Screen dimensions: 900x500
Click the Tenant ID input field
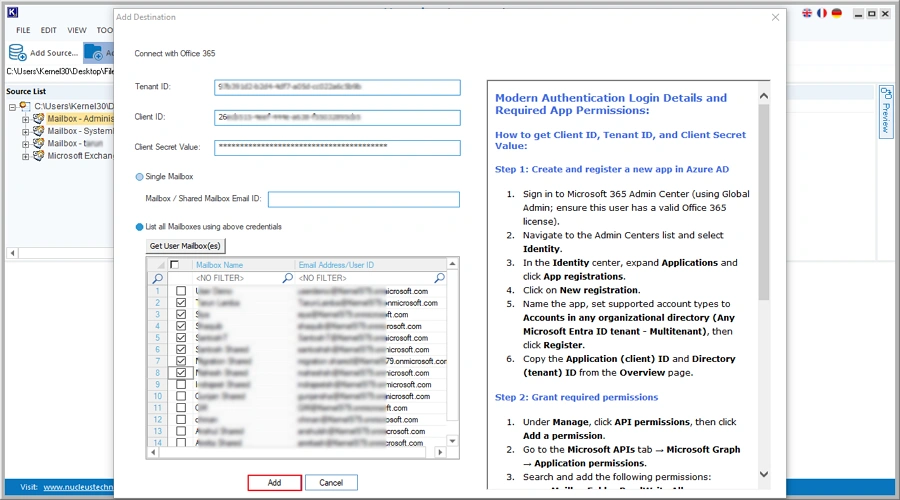[337, 87]
